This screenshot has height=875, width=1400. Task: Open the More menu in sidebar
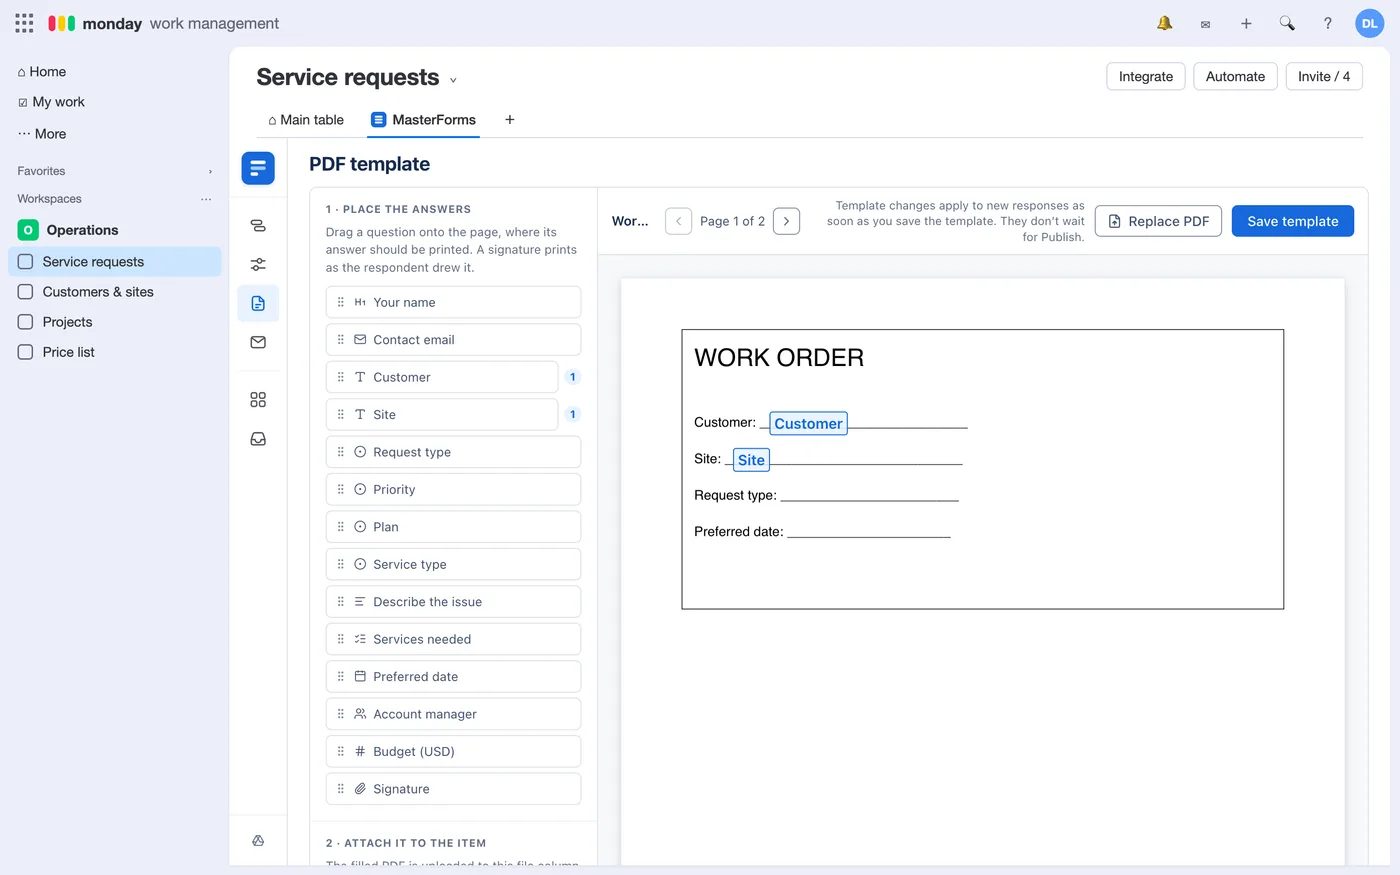pos(42,134)
